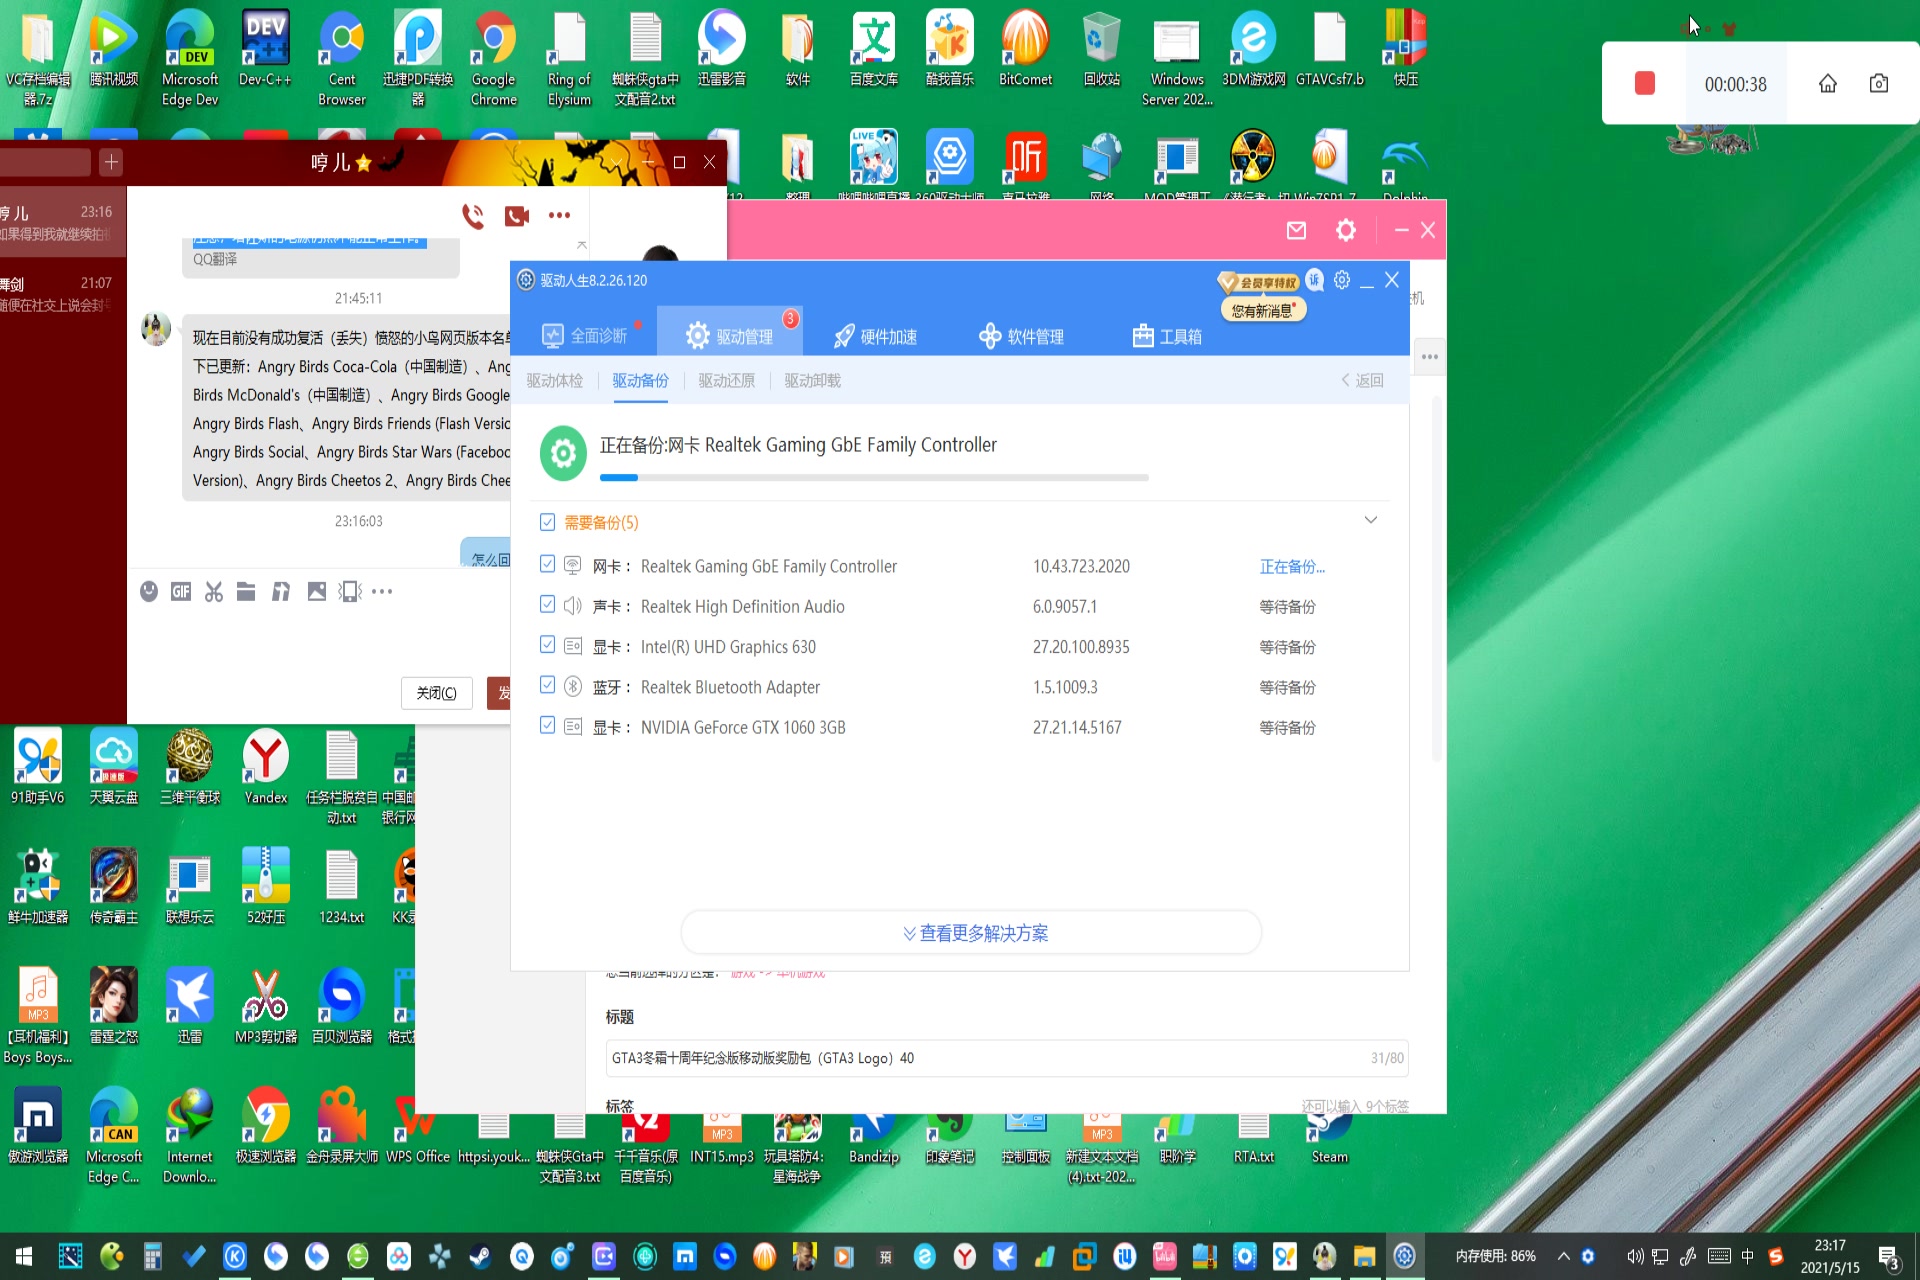Click the scissors screenshot tool in QQ
Viewport: 1920px width, 1280px height.
click(214, 591)
